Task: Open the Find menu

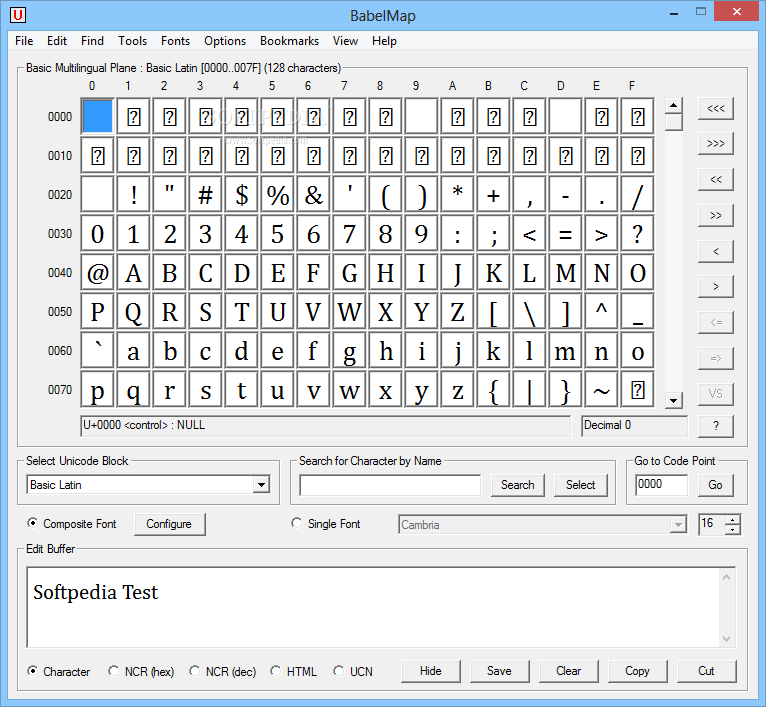Action: coord(92,41)
